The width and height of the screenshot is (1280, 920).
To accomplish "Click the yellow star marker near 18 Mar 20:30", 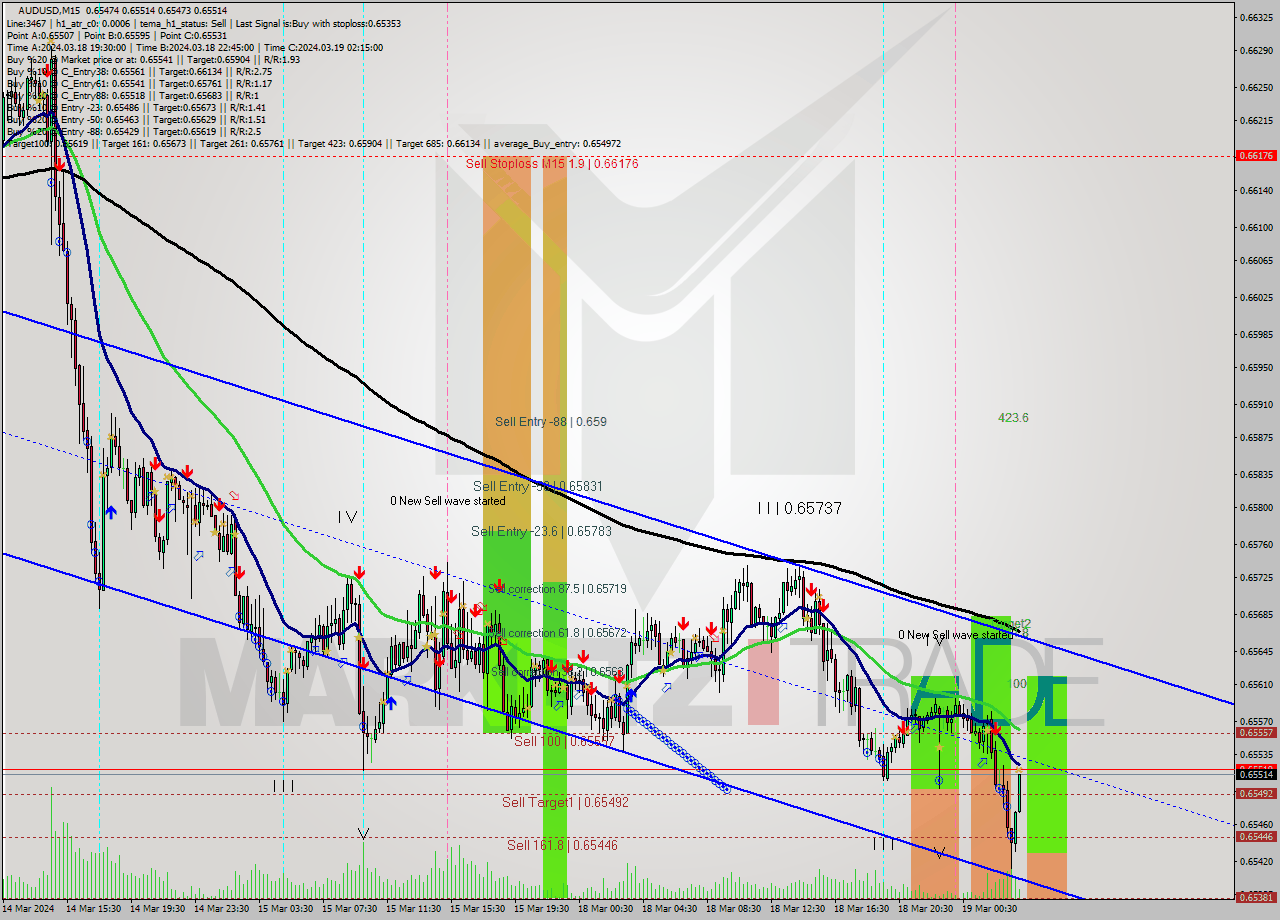I will point(939,748).
